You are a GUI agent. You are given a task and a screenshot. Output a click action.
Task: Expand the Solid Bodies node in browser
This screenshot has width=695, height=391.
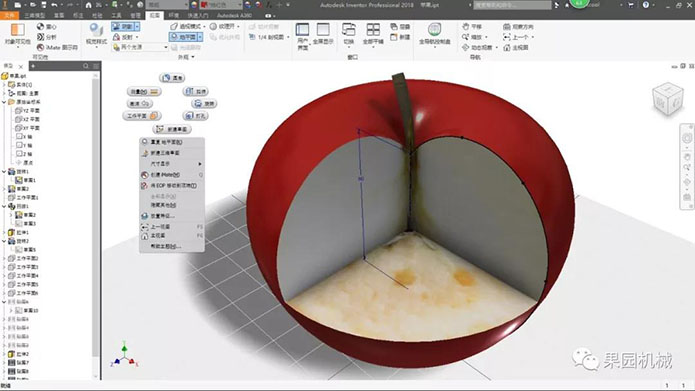tap(4, 85)
